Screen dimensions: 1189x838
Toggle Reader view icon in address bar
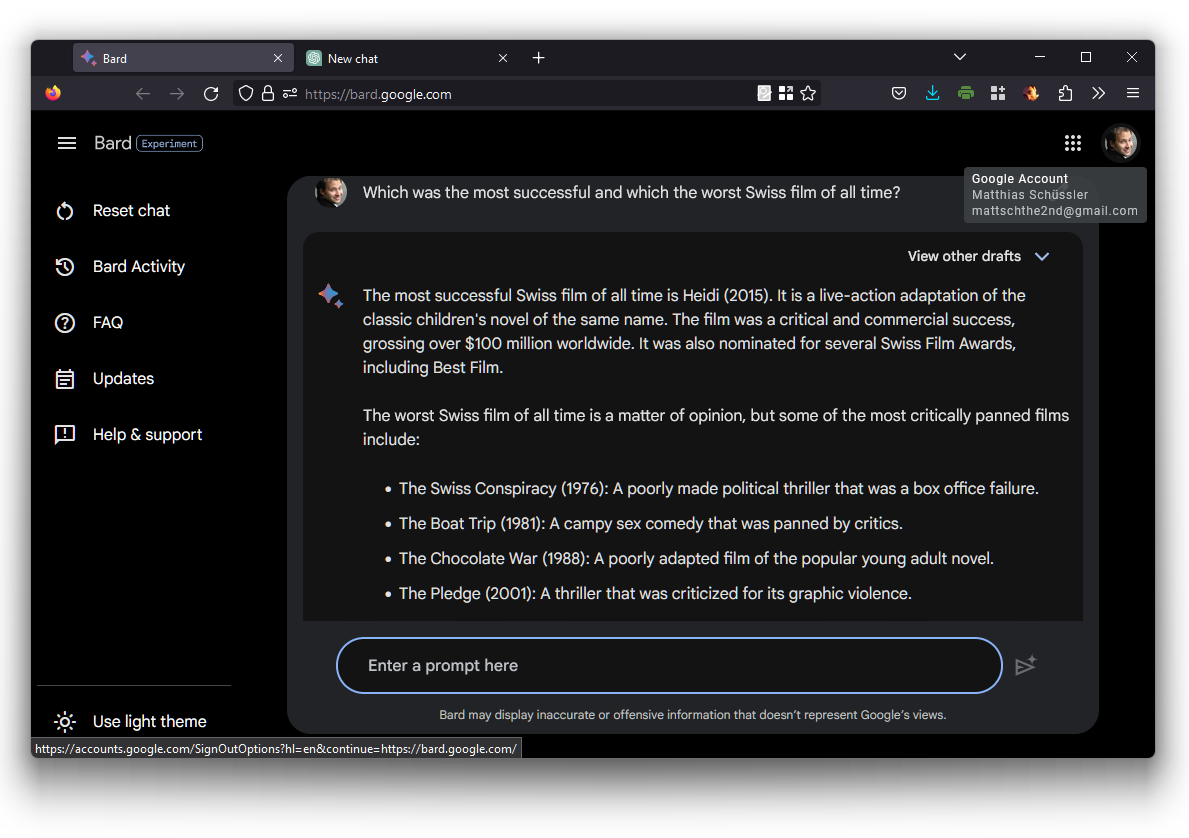764,93
